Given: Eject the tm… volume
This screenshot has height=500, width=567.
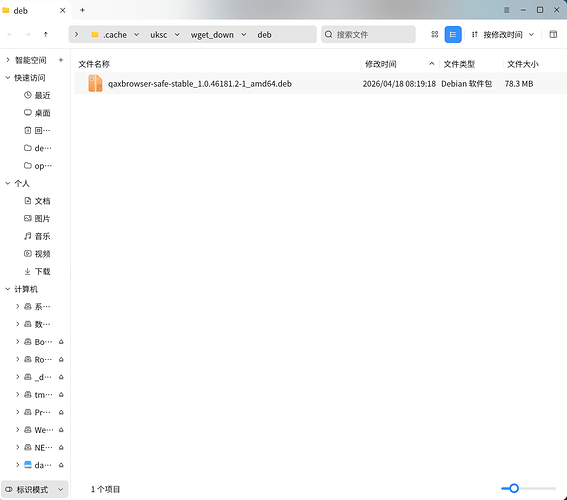Looking at the screenshot, I should click(61, 395).
